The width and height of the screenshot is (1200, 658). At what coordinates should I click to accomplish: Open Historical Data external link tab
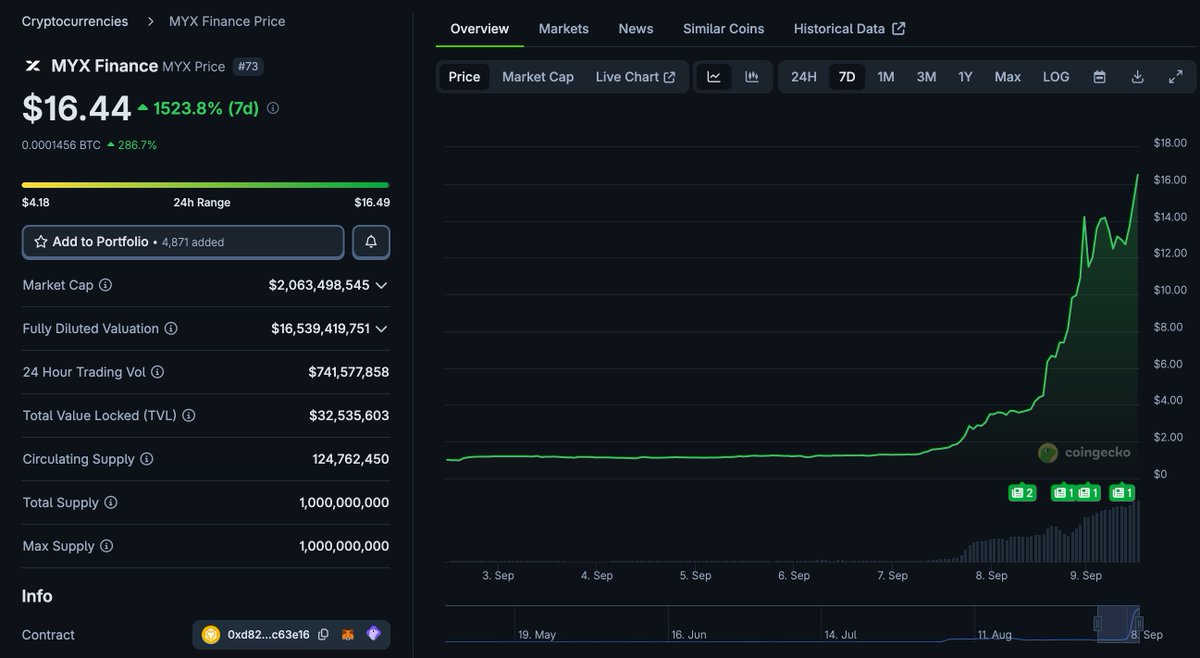(849, 29)
